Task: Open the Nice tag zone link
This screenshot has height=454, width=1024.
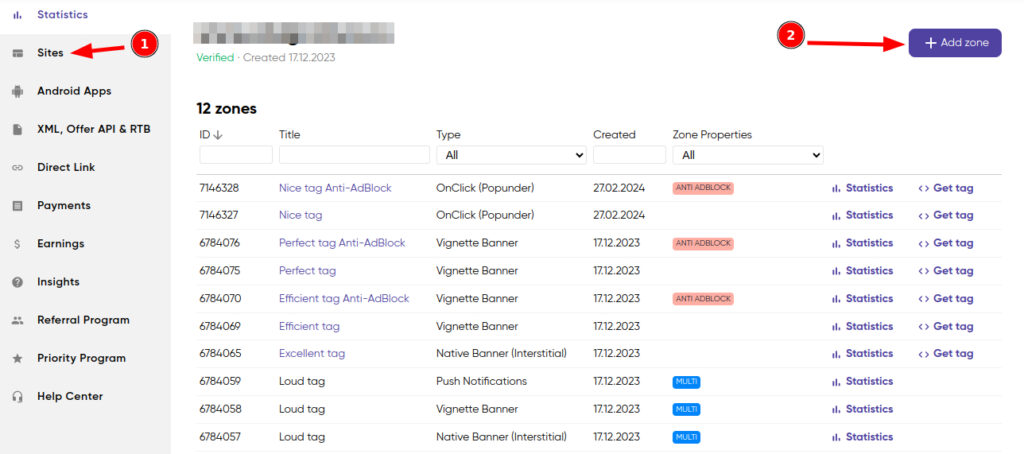Action: [300, 216]
